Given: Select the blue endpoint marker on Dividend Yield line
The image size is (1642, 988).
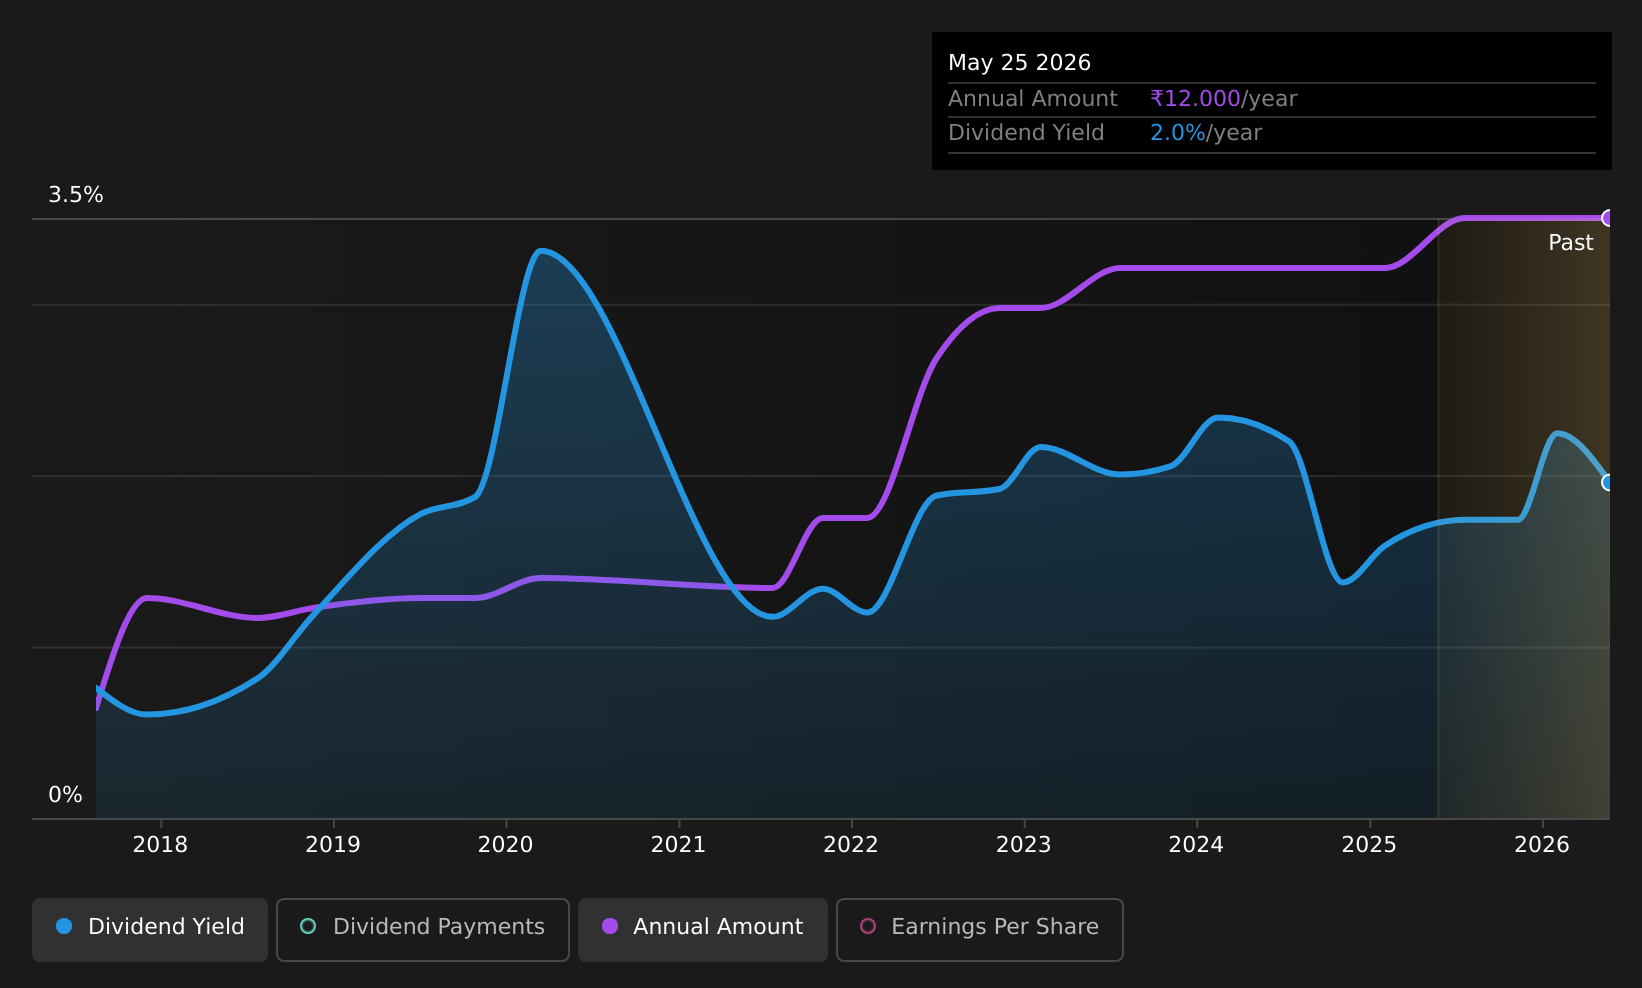Looking at the screenshot, I should (1608, 482).
